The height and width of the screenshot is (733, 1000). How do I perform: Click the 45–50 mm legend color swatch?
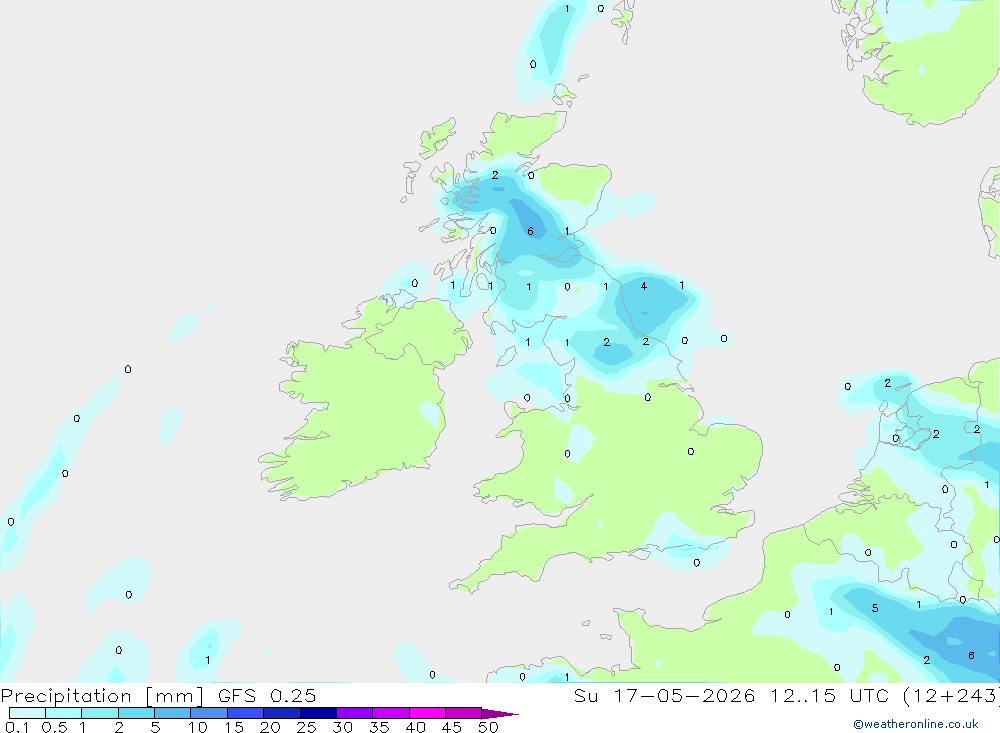coord(464,713)
